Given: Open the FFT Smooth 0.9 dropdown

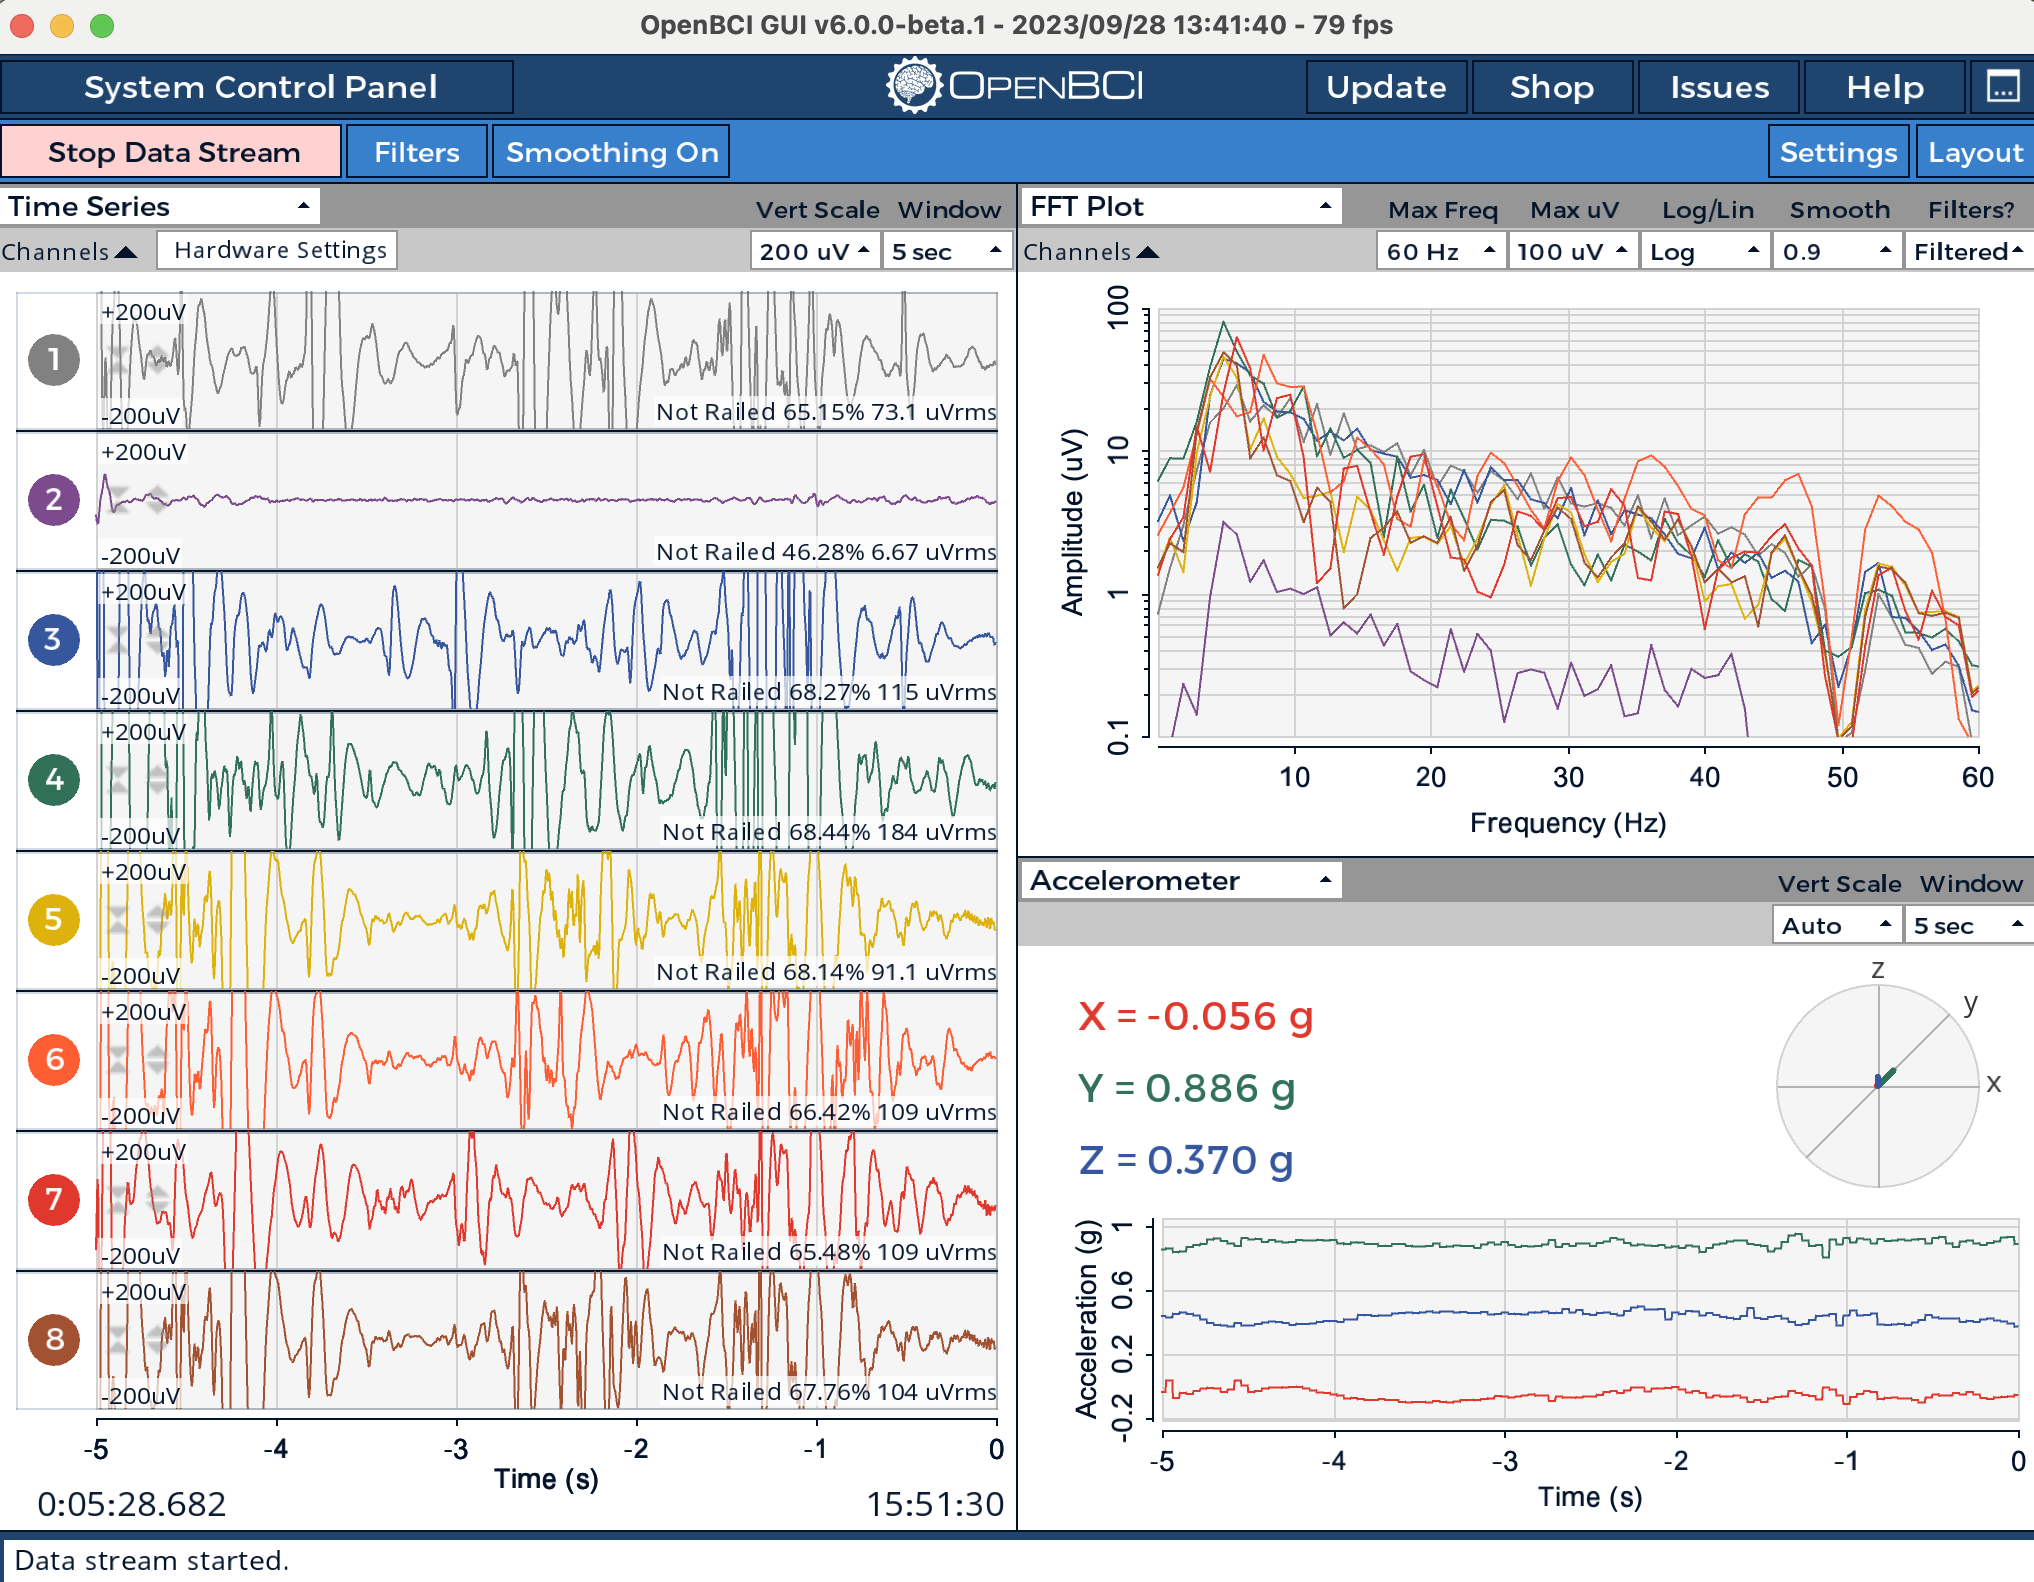Looking at the screenshot, I should pyautogui.click(x=1836, y=251).
